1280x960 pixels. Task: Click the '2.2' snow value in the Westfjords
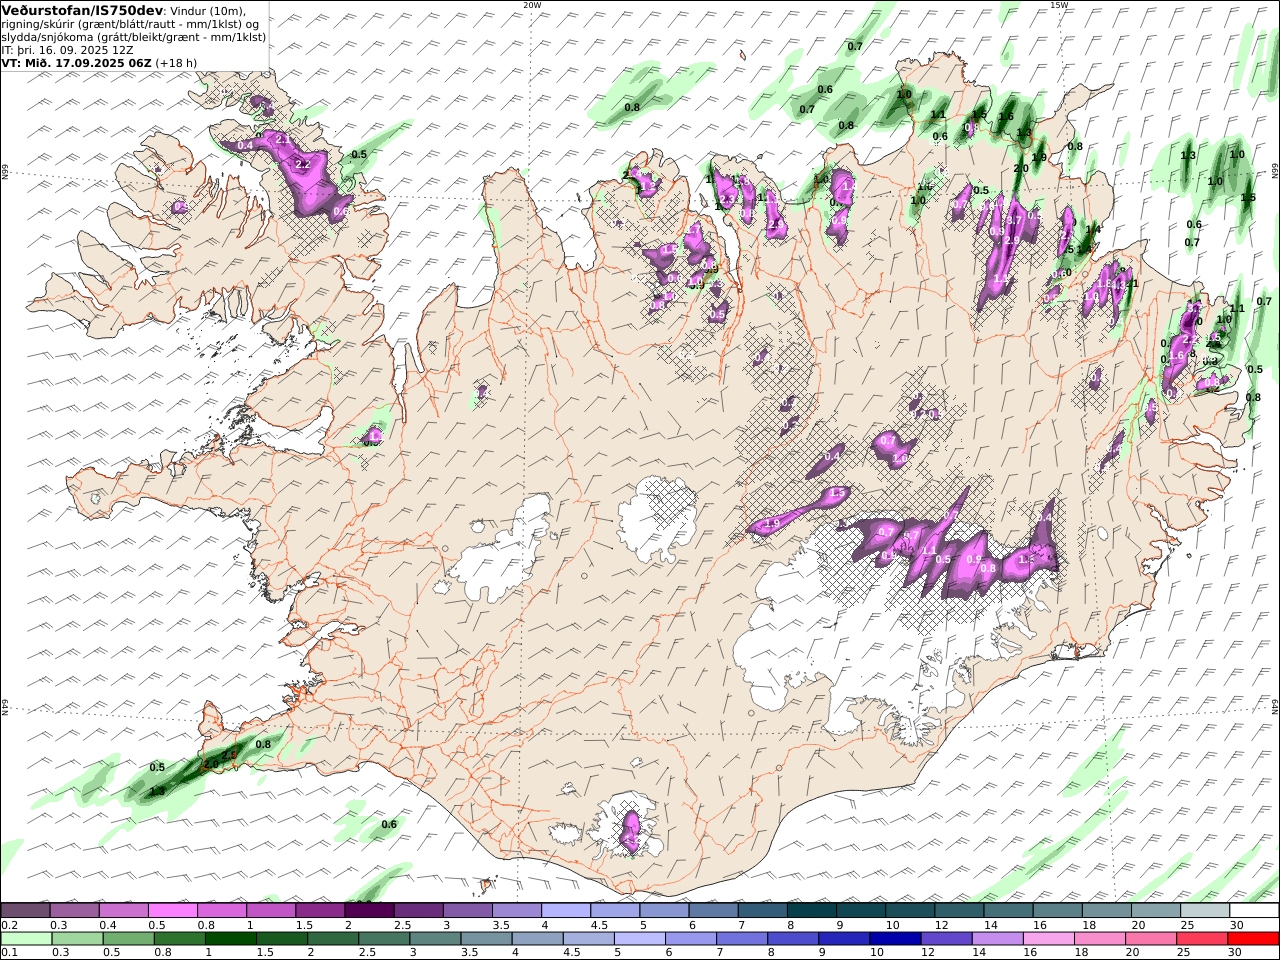click(x=305, y=163)
